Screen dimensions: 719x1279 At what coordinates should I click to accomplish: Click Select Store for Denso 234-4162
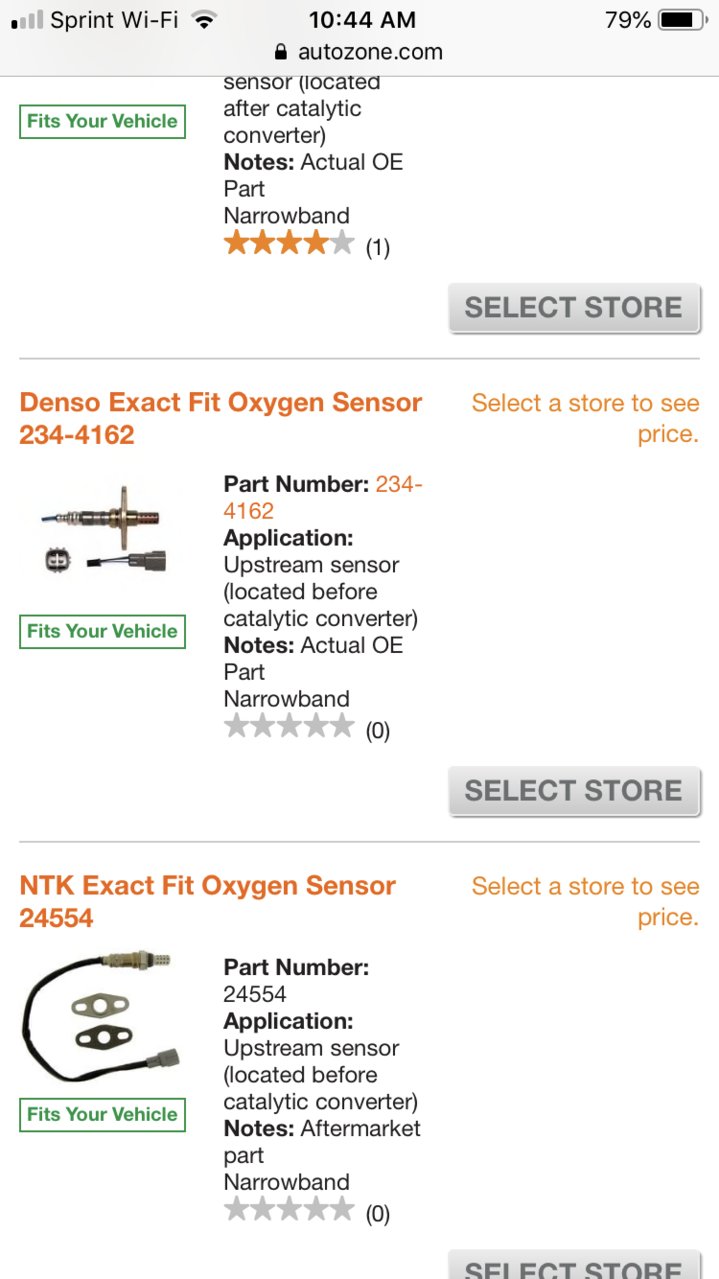pyautogui.click(x=574, y=791)
